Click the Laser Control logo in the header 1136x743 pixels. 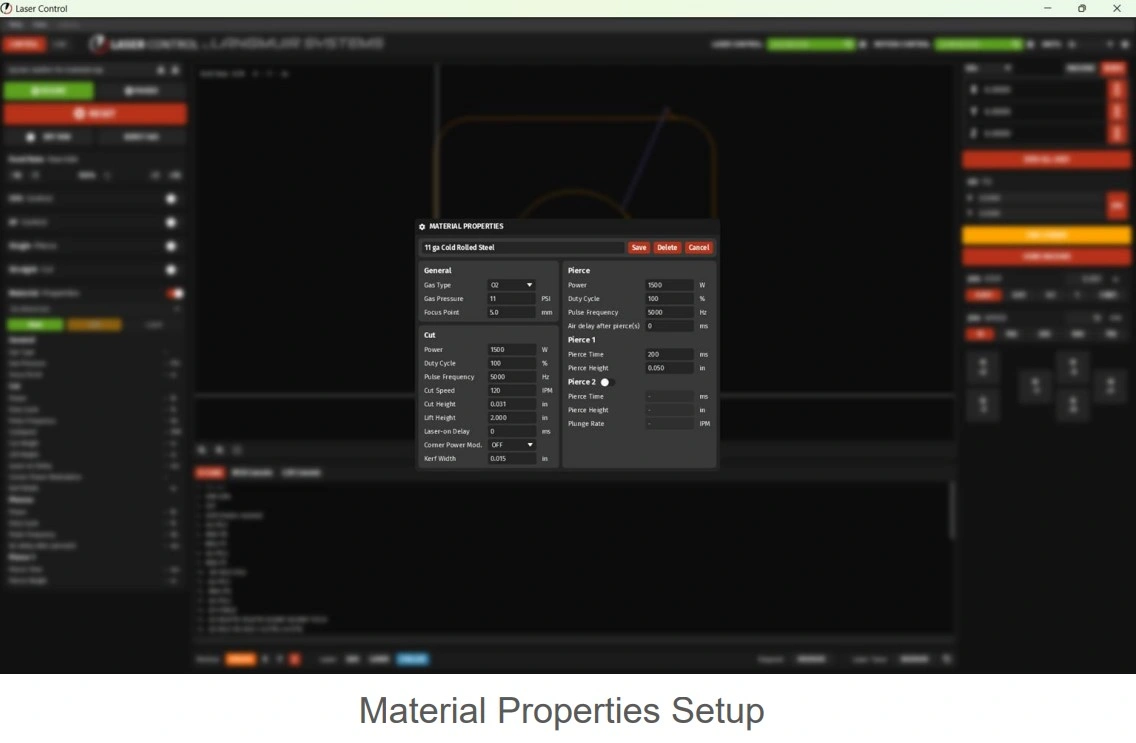click(x=98, y=44)
